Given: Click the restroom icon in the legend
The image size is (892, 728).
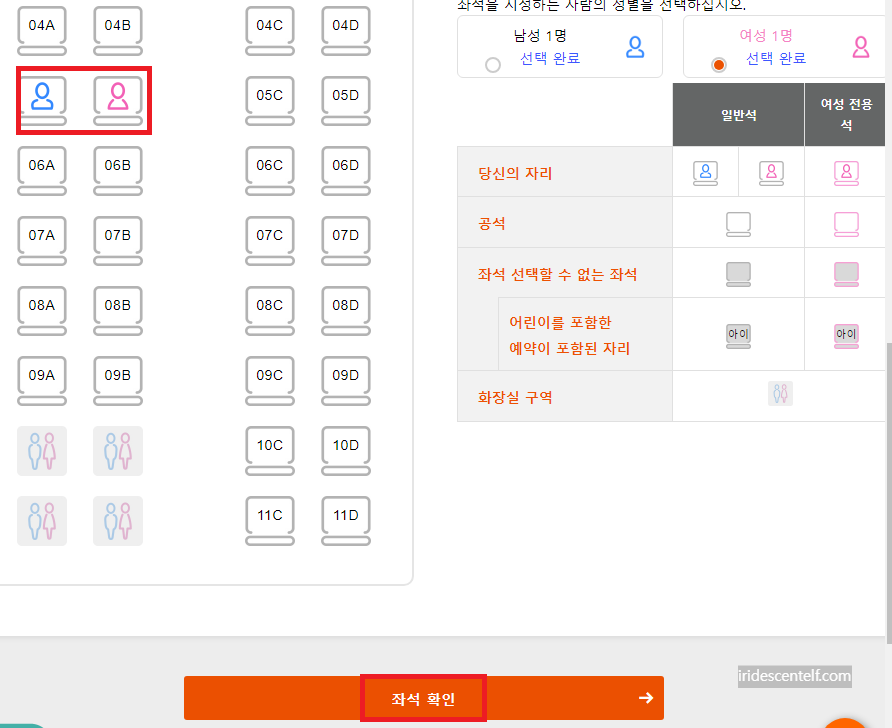Looking at the screenshot, I should tap(780, 394).
